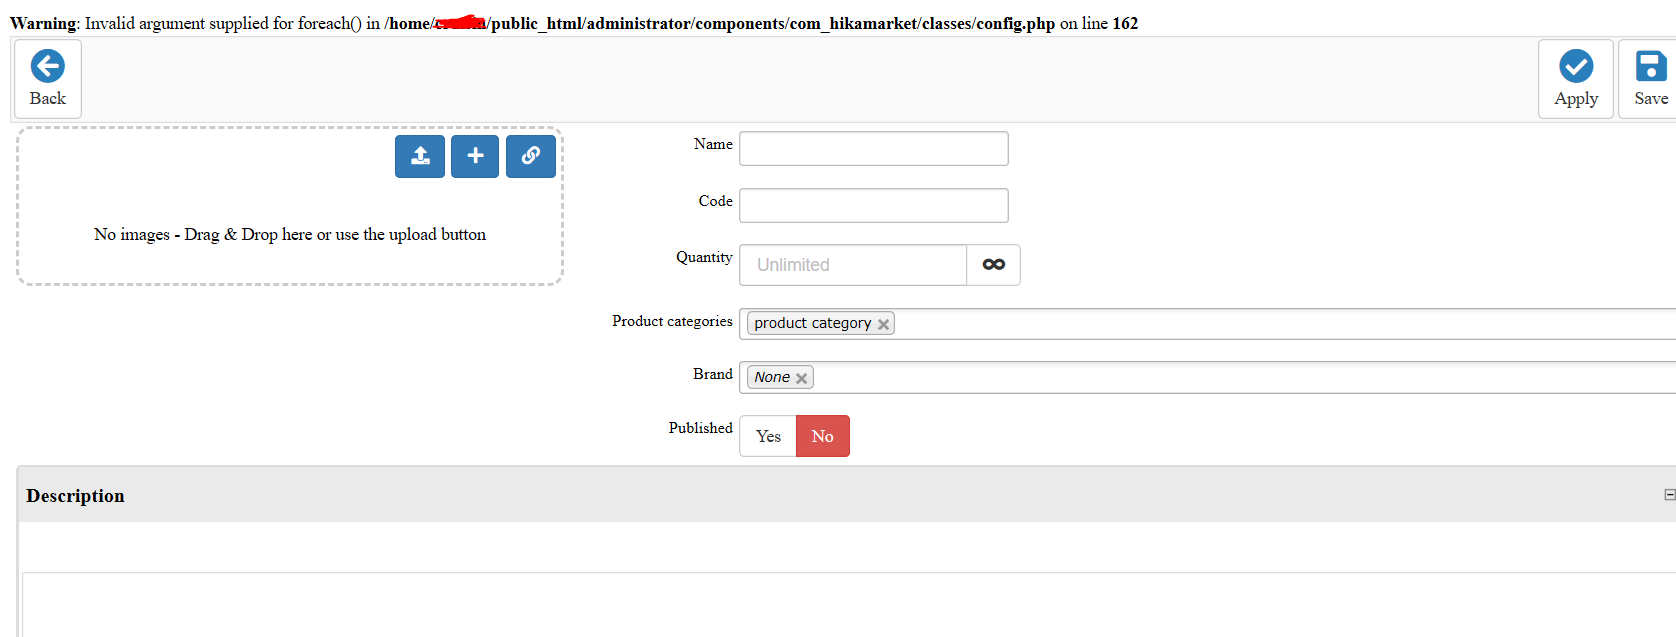1676x637 pixels.
Task: Open the Brand selector field
Action: click(1200, 378)
